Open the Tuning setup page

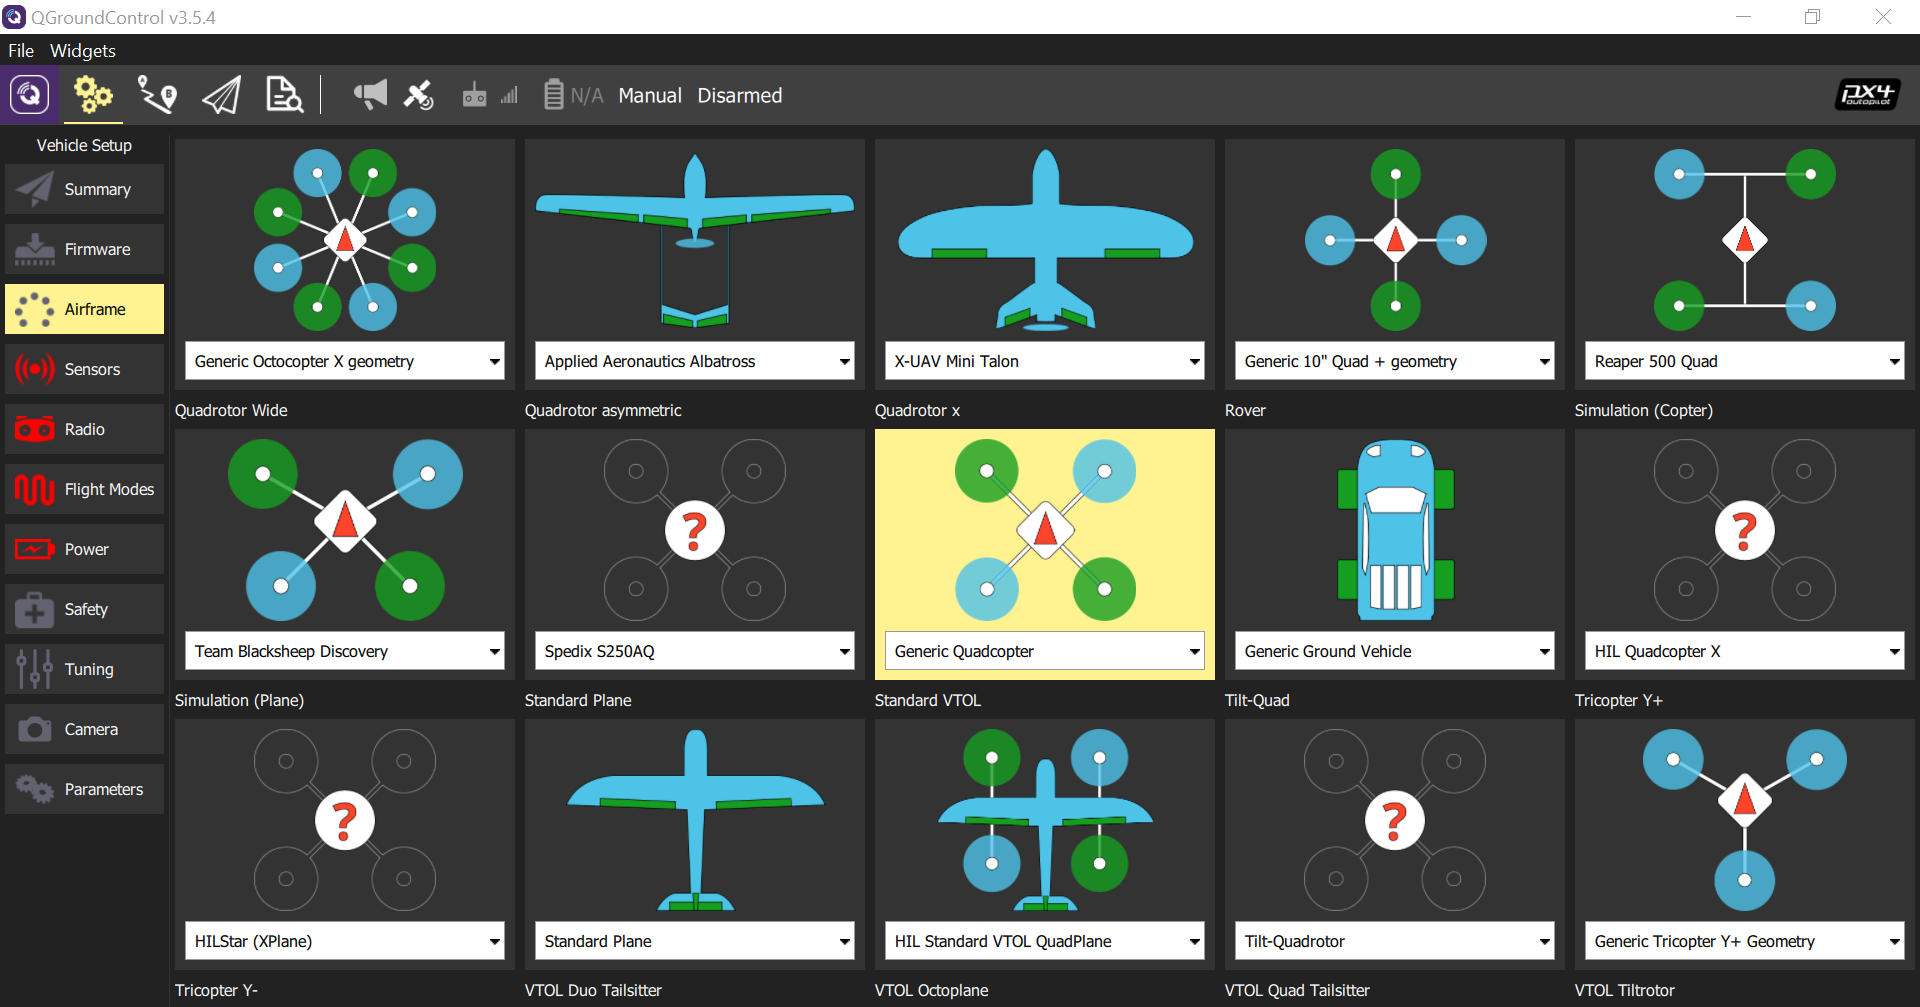(84, 669)
